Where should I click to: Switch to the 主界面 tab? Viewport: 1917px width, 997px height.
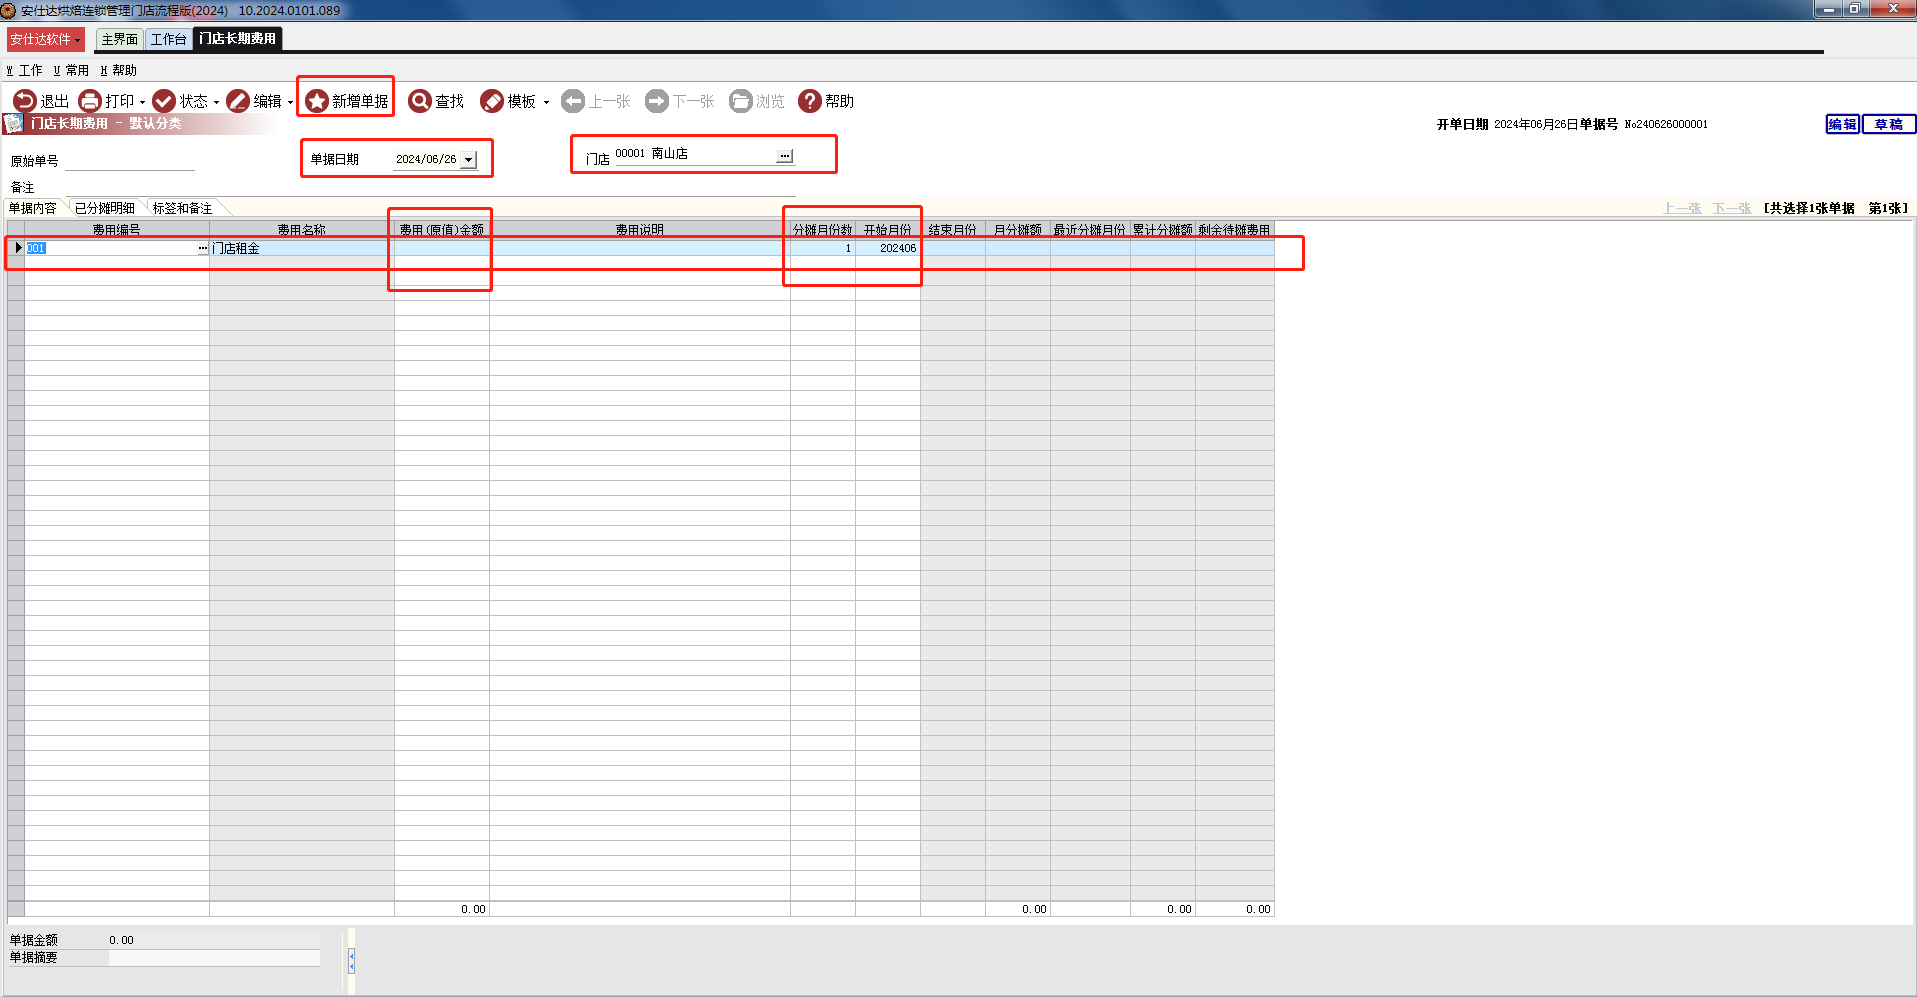tap(120, 39)
